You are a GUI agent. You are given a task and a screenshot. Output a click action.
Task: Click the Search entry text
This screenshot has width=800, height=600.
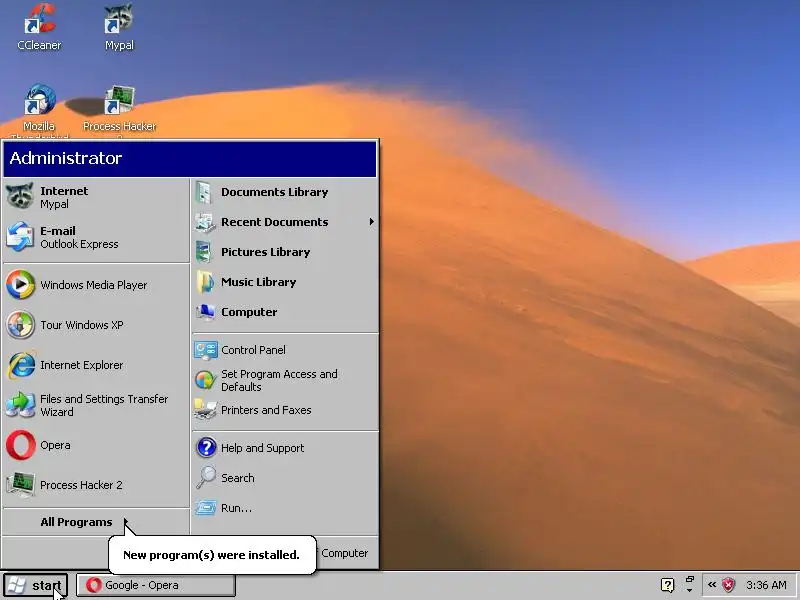237,478
